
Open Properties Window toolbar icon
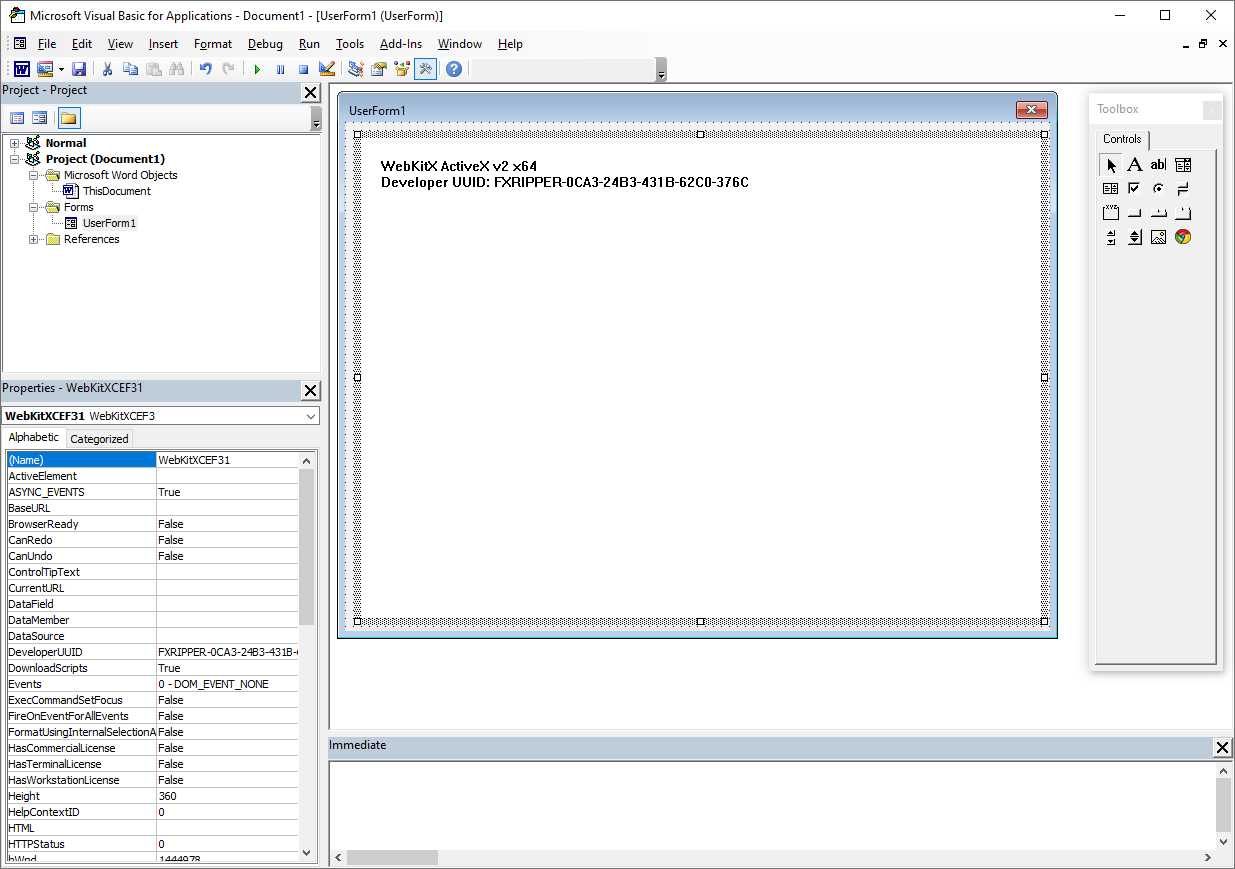(379, 69)
